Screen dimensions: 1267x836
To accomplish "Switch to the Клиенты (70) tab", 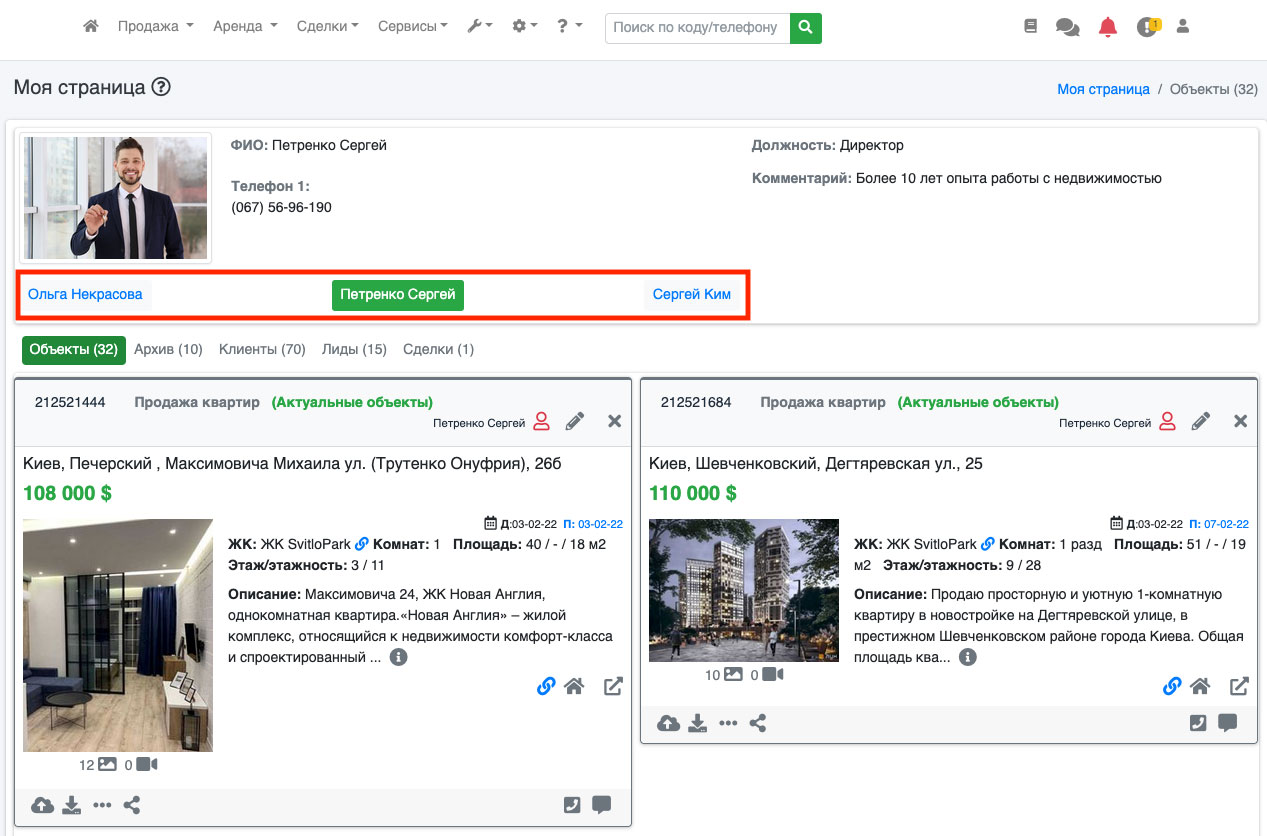I will pyautogui.click(x=262, y=349).
